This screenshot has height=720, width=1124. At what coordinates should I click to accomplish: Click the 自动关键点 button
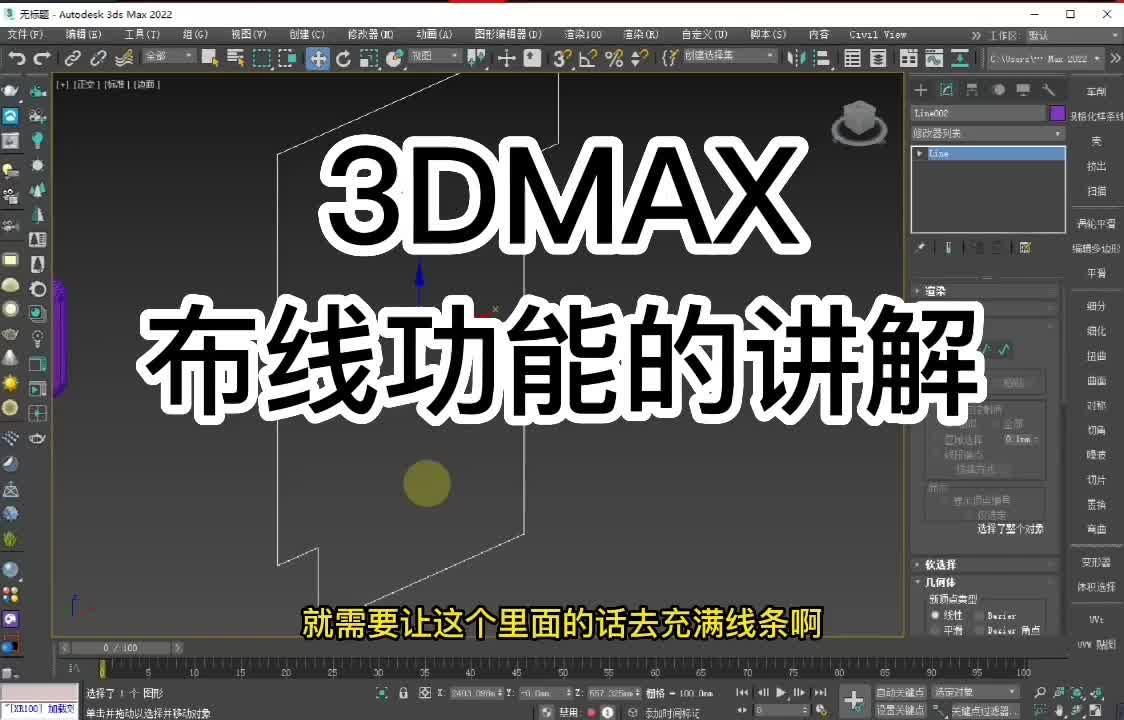click(x=900, y=692)
